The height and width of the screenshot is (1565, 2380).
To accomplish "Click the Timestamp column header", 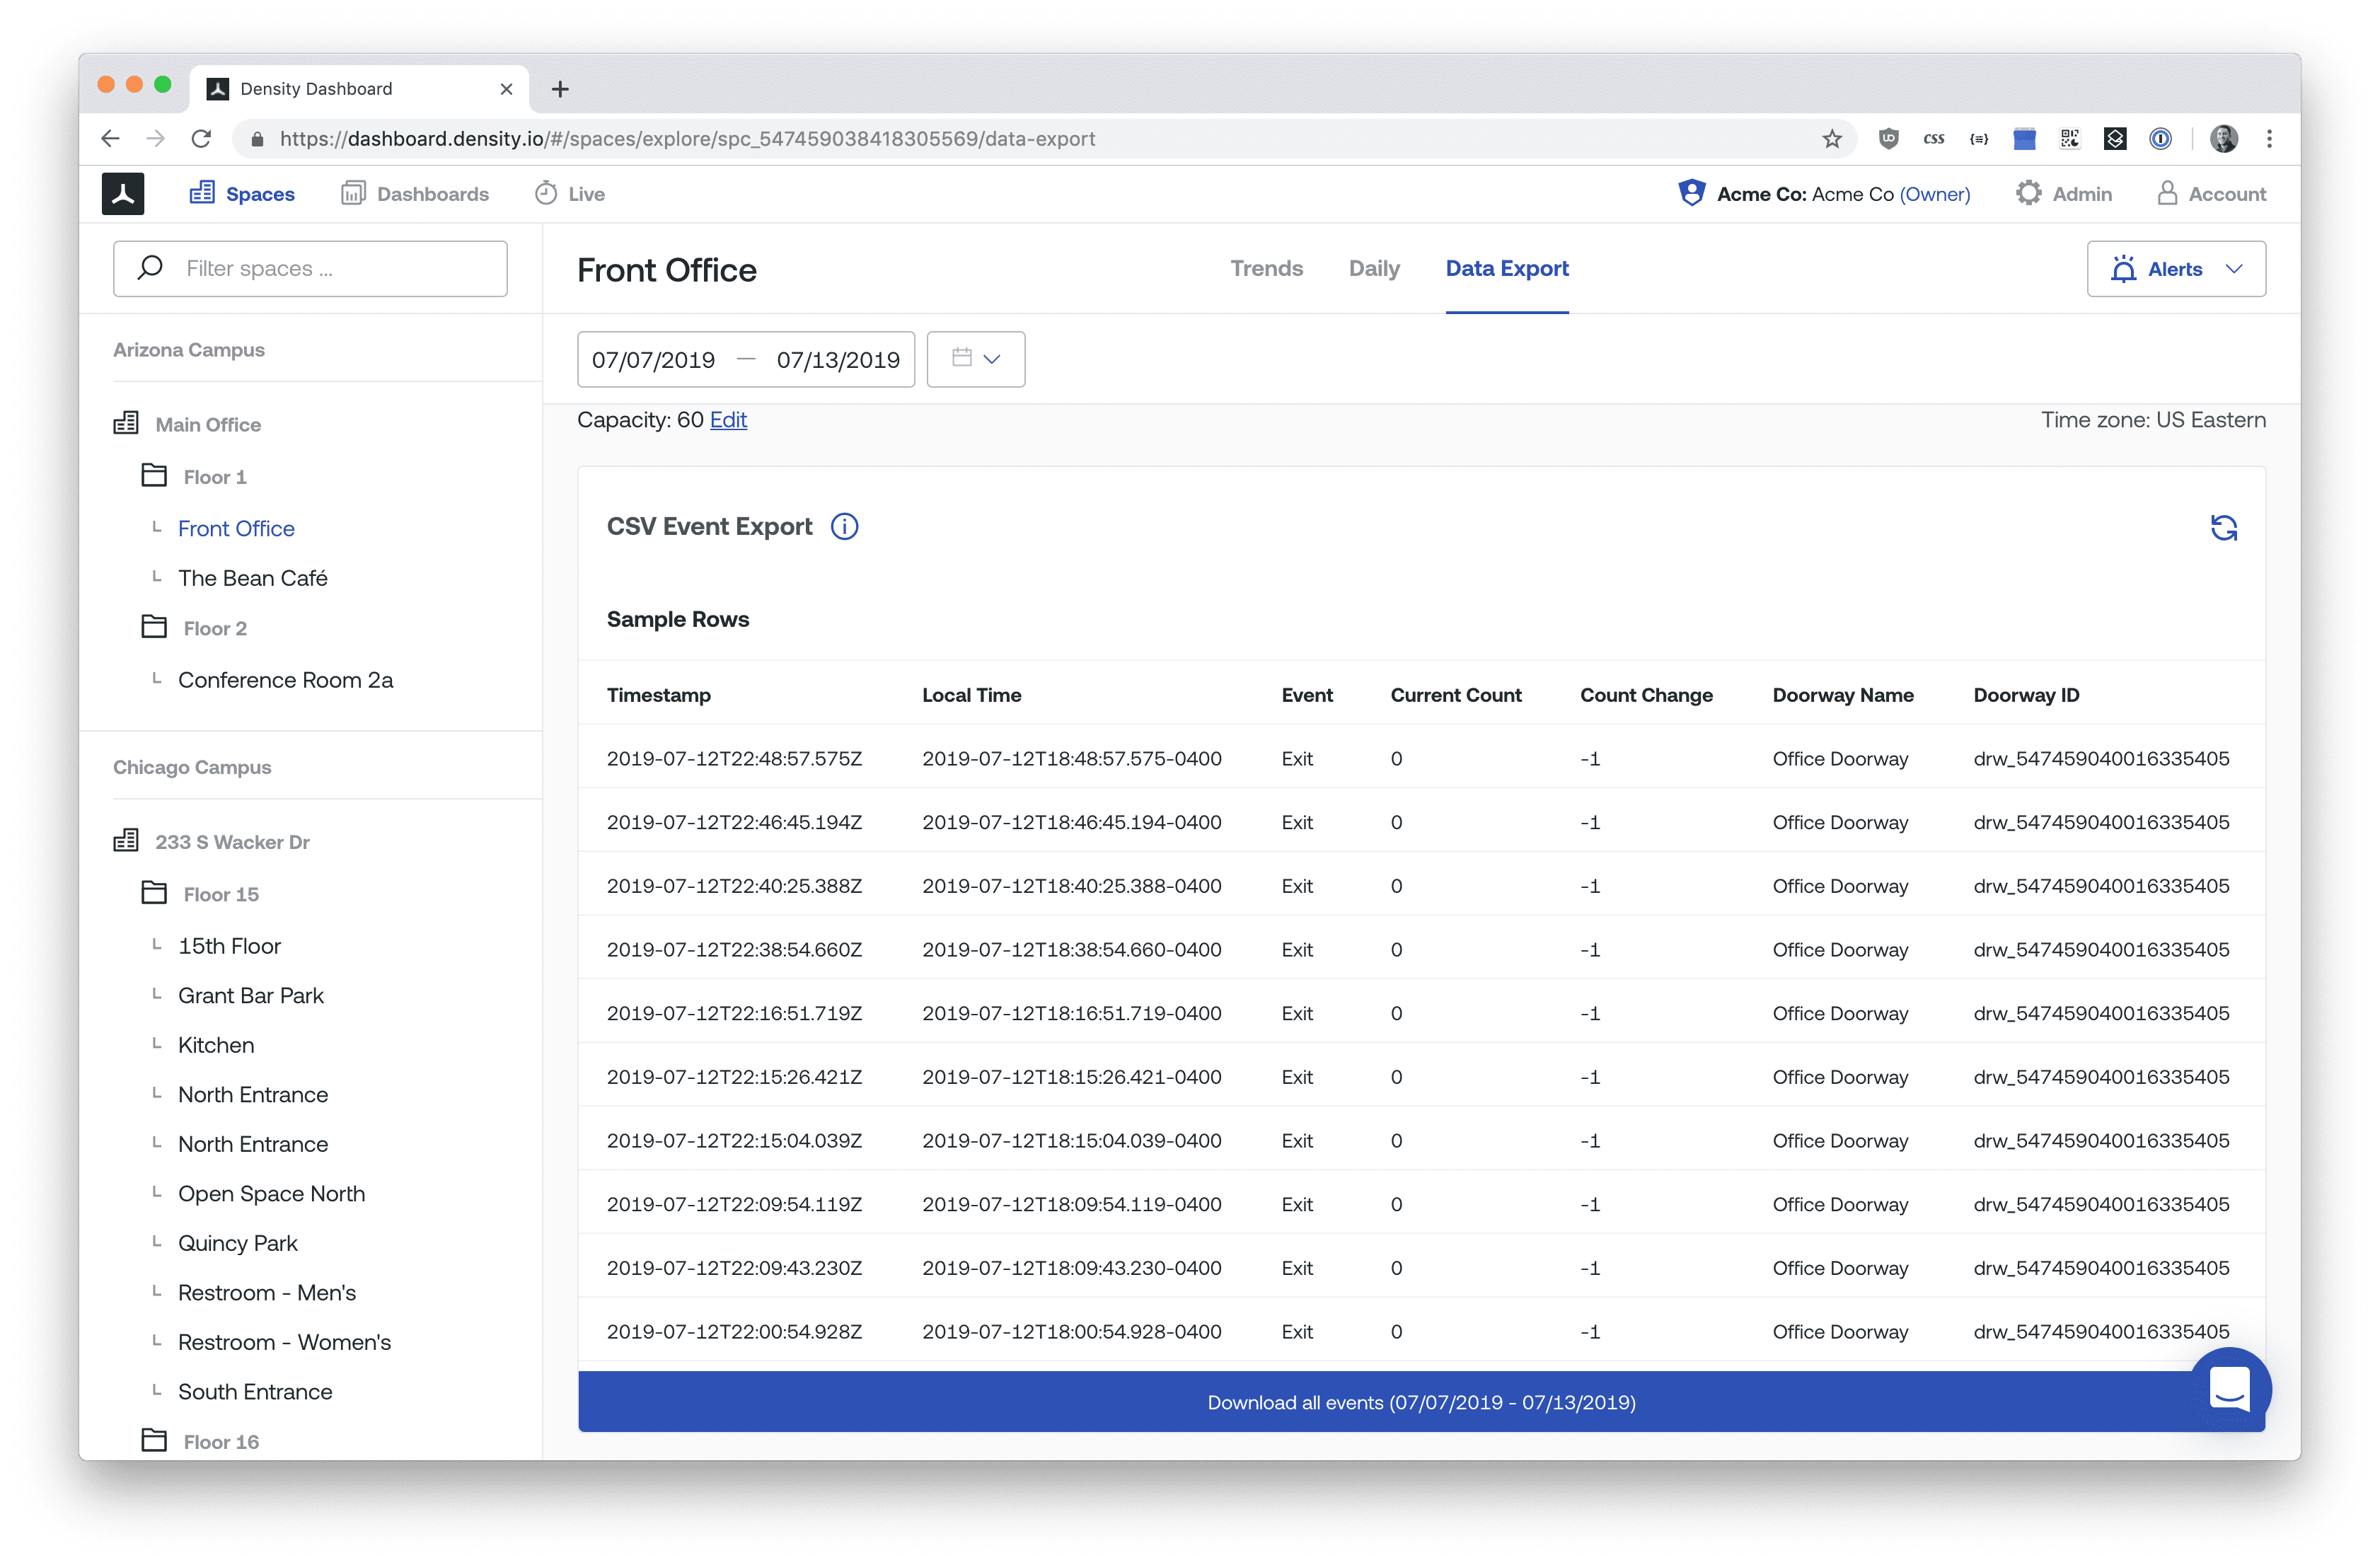I will (x=658, y=695).
